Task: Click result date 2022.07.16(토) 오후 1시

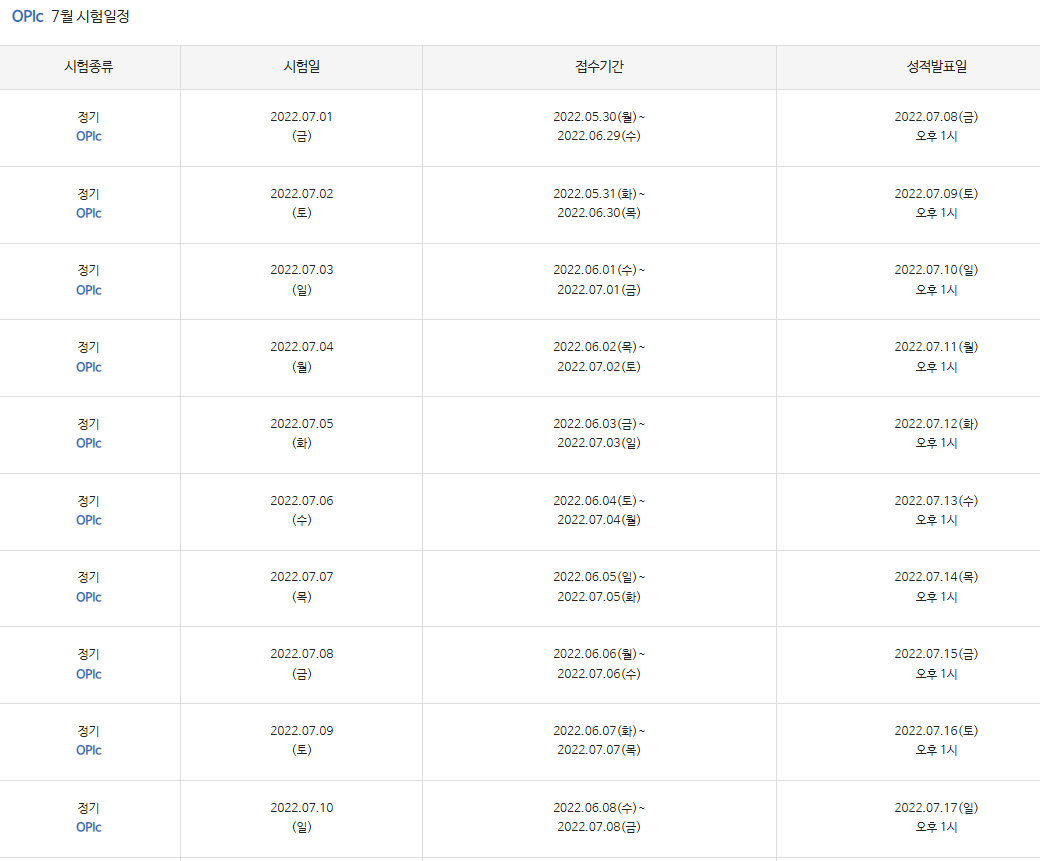Action: click(937, 740)
